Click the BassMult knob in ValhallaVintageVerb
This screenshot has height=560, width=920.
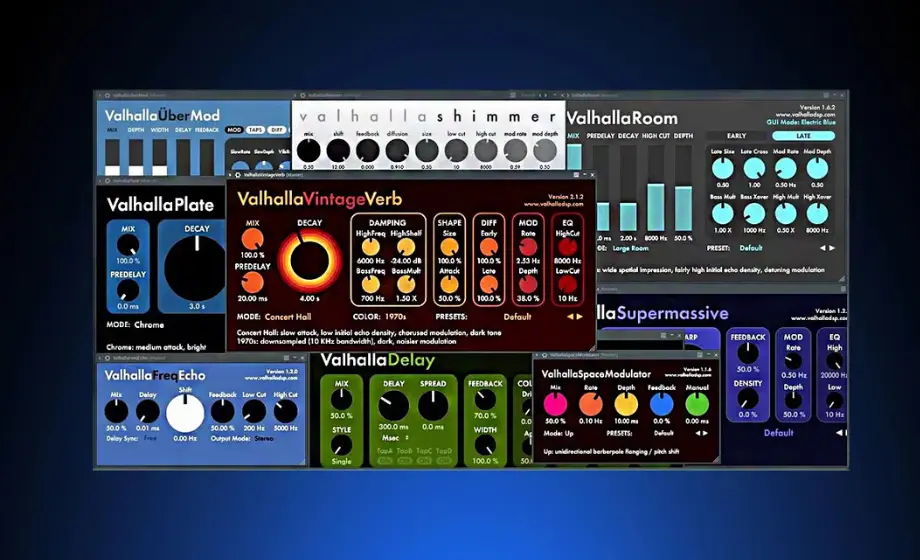pos(405,285)
